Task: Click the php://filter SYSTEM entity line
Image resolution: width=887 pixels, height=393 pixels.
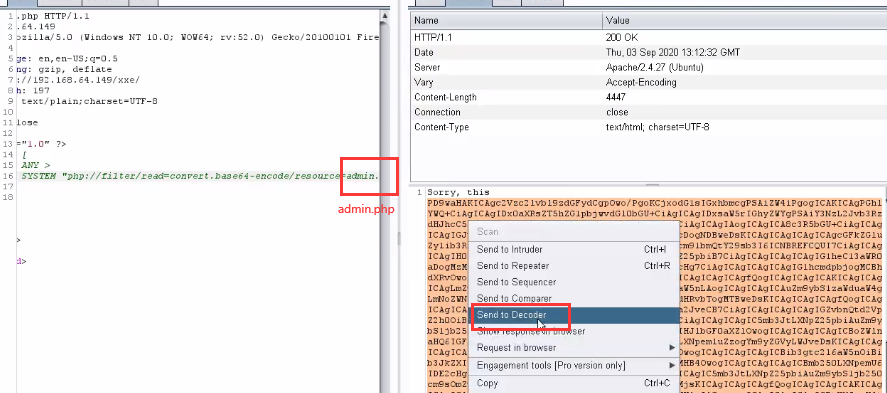Action: click(x=200, y=176)
